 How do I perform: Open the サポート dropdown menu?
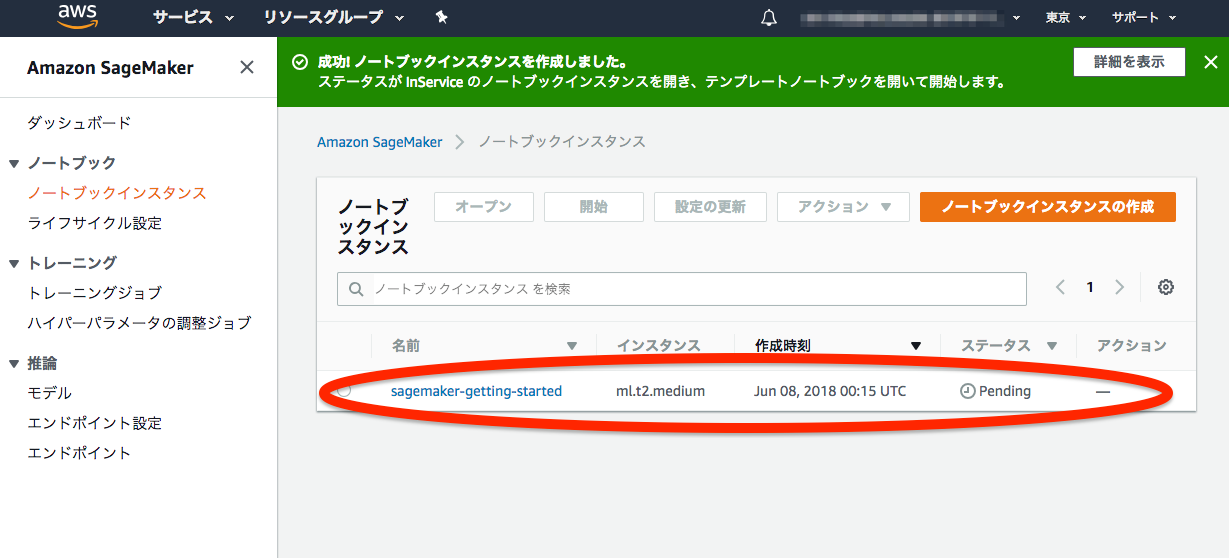pos(1144,17)
